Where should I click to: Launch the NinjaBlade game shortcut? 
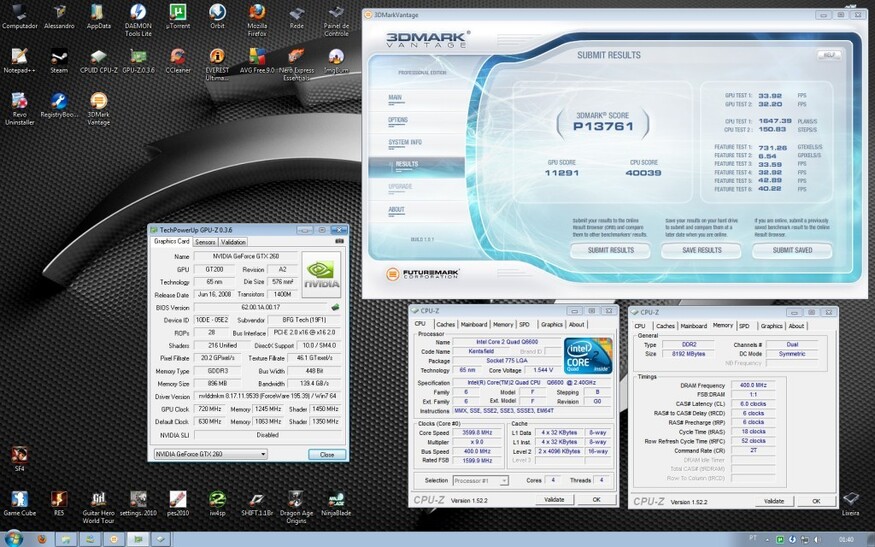pyautogui.click(x=336, y=503)
